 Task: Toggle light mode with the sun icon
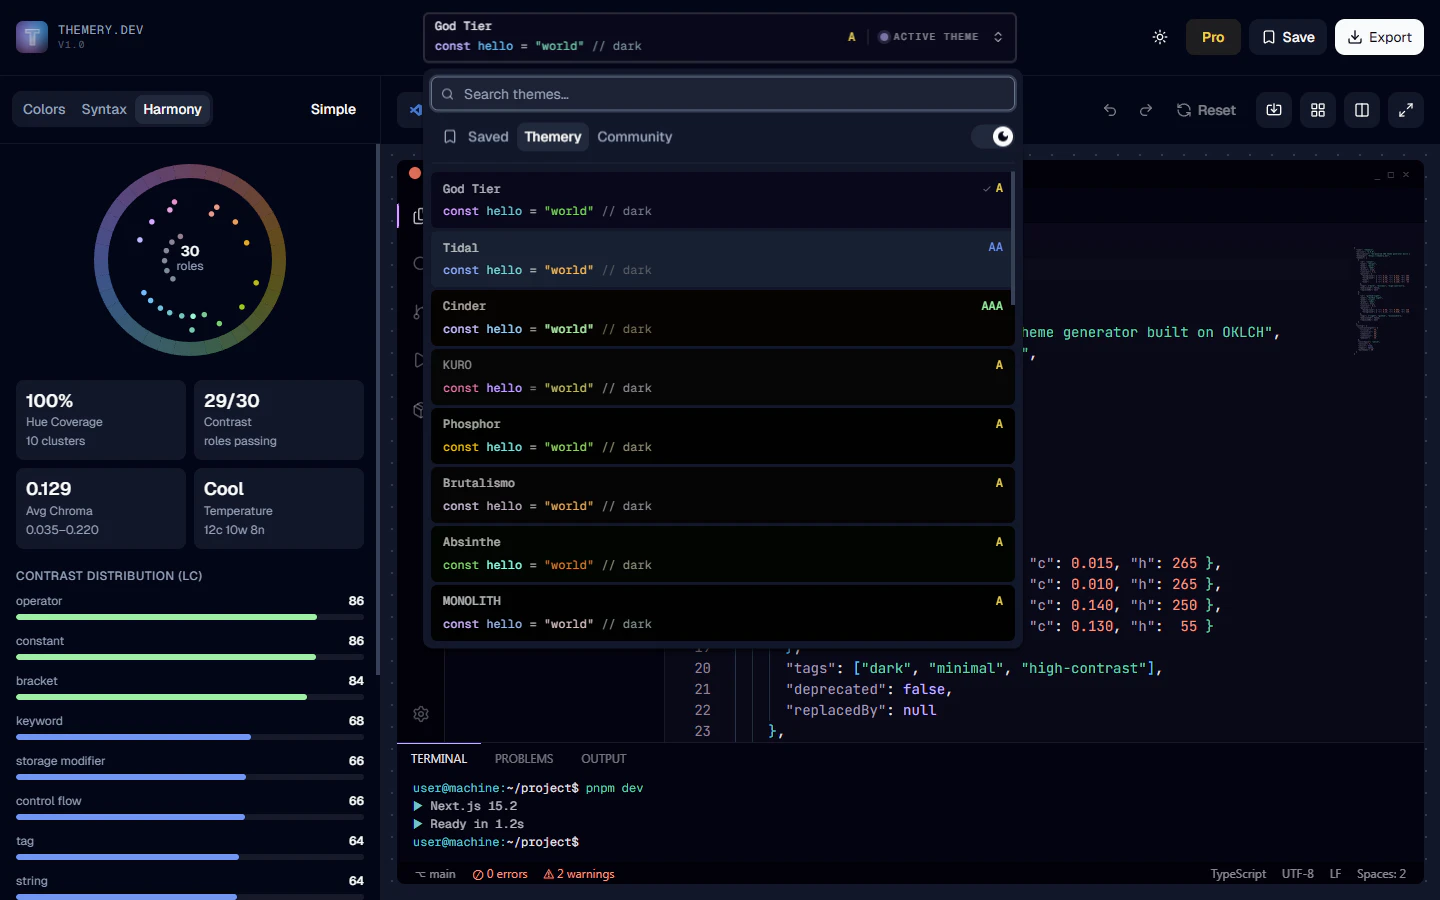1159,37
